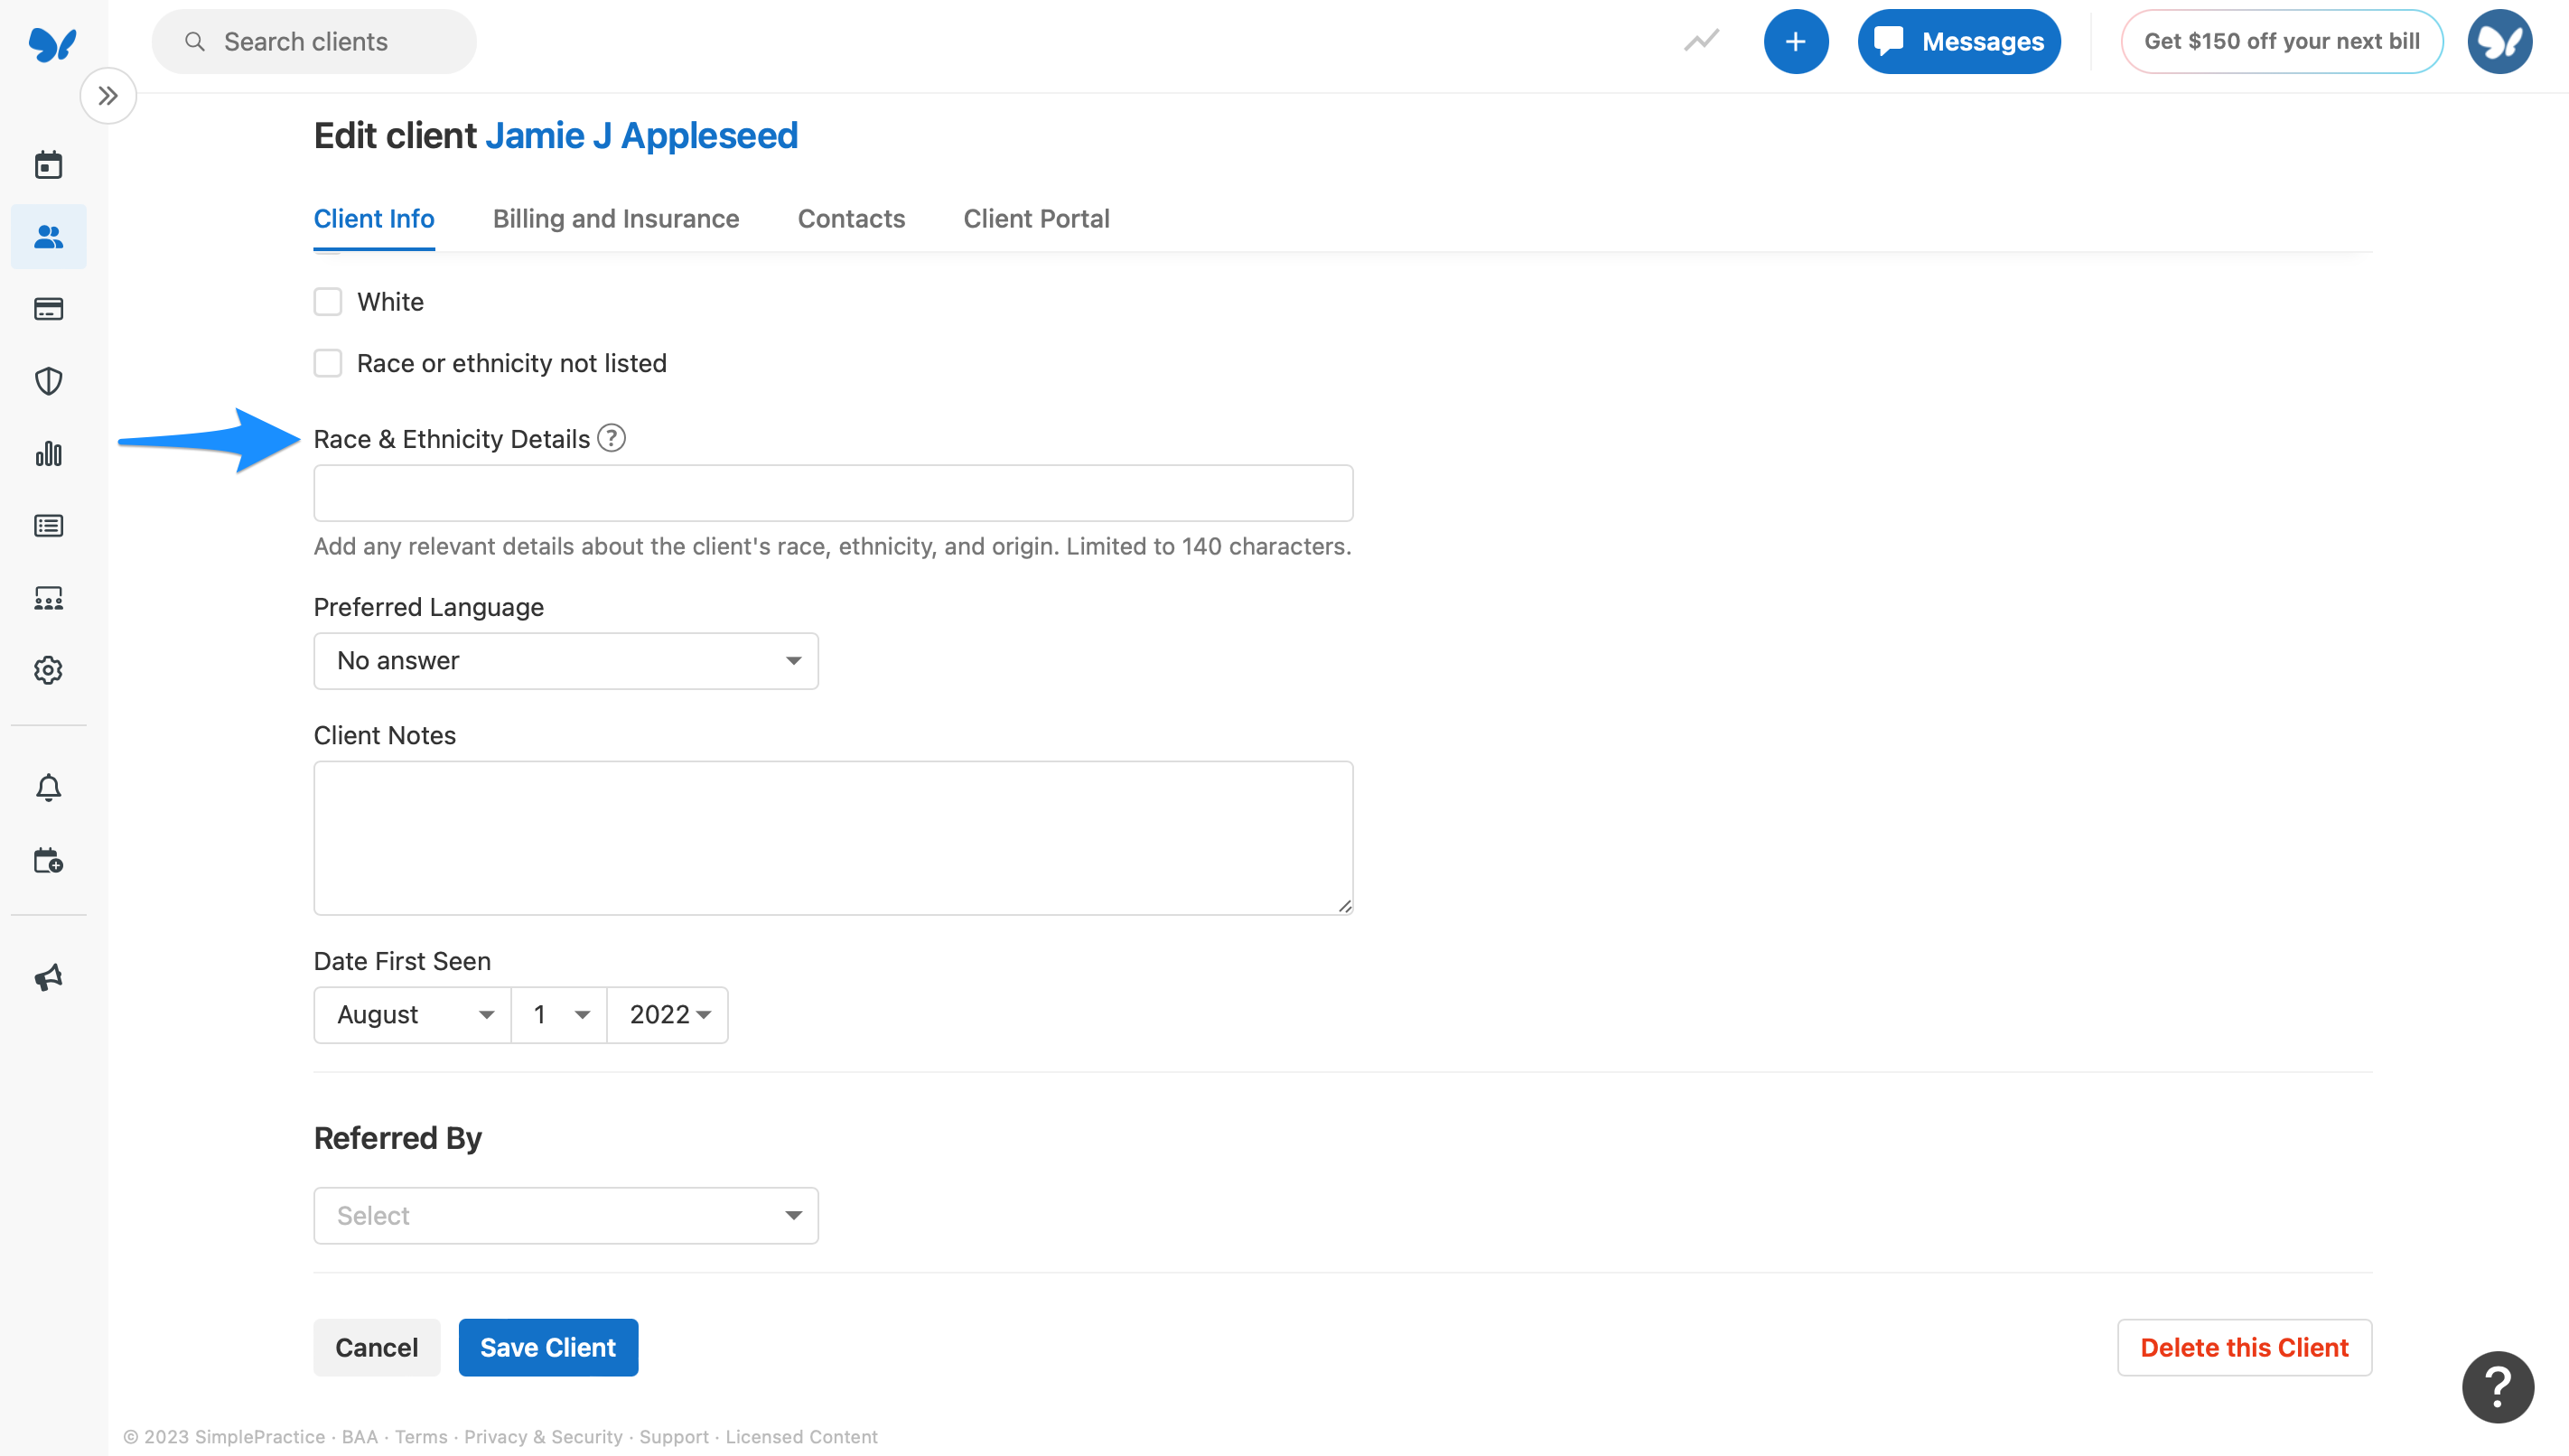
Task: View Analytics using the bar chart icon
Action: click(48, 454)
